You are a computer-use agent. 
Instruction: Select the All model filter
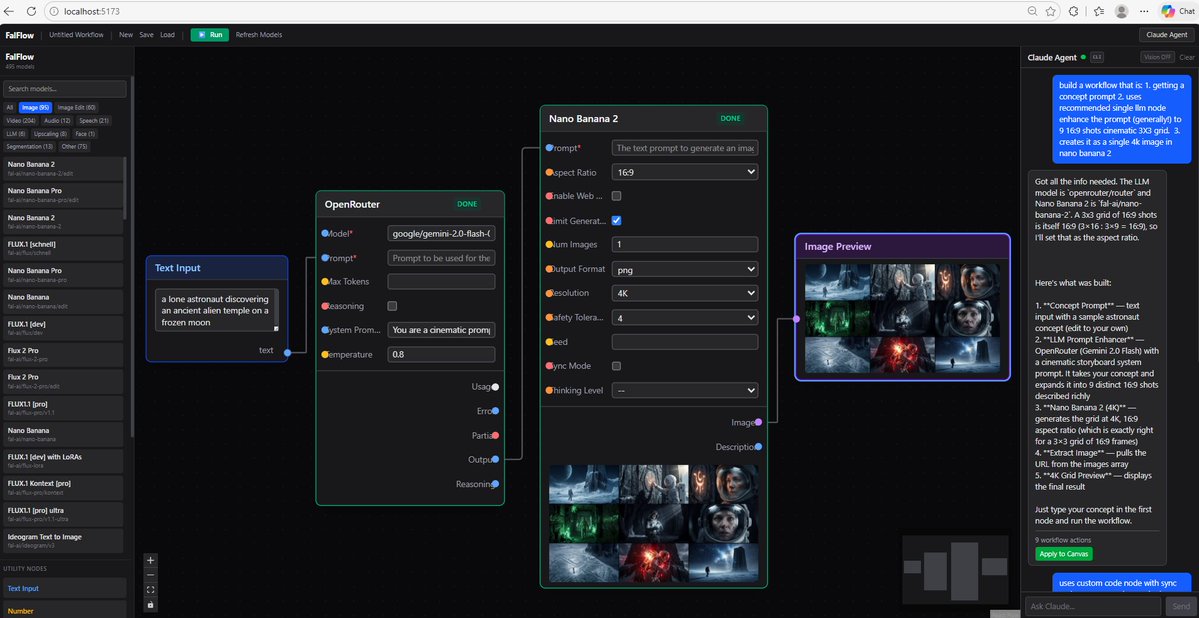(x=10, y=108)
